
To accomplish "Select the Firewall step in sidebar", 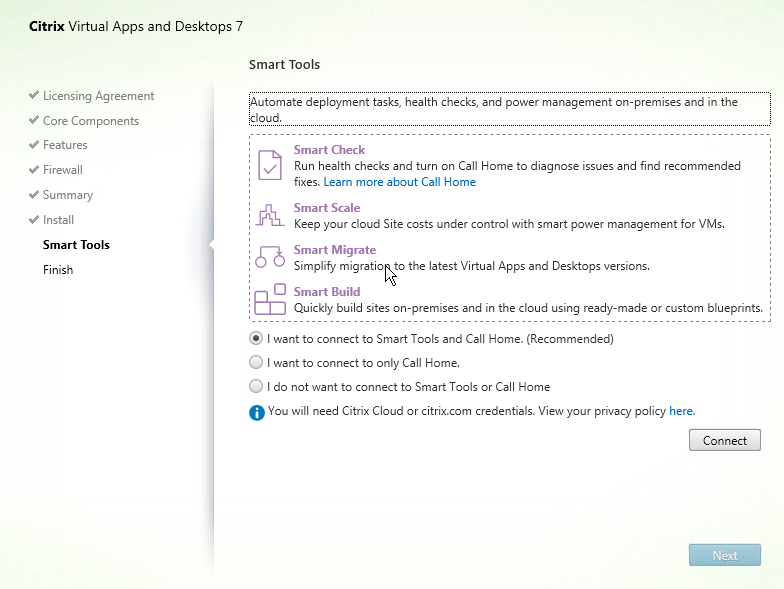I will pos(62,170).
